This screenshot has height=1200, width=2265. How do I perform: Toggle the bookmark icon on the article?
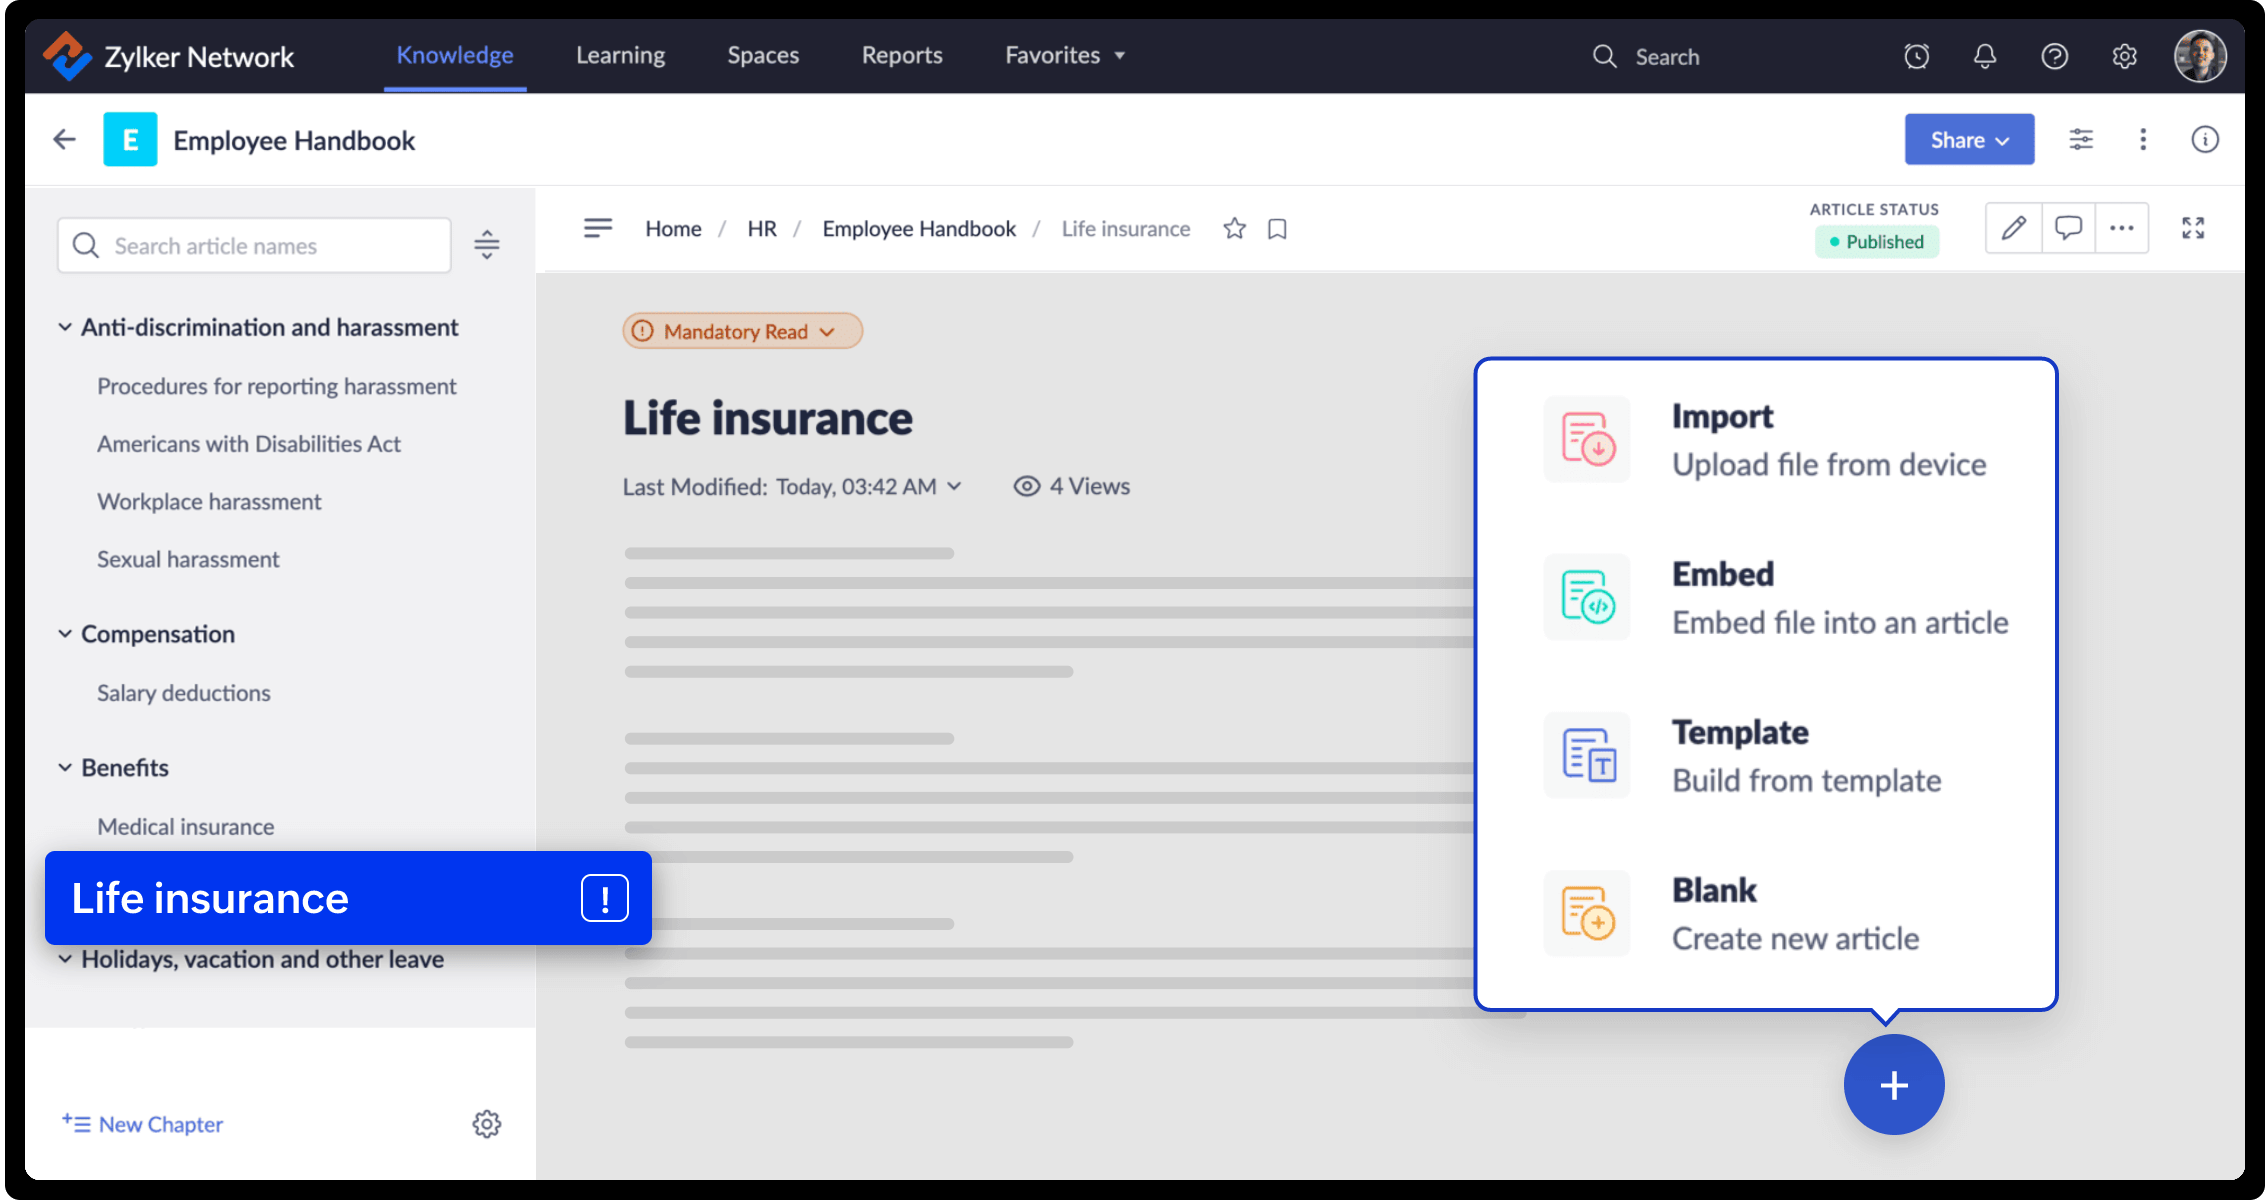point(1276,228)
